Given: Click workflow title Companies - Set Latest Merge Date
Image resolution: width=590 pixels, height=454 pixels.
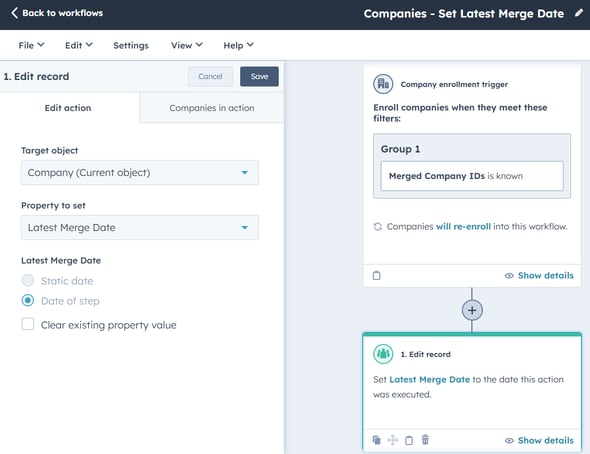Looking at the screenshot, I should coord(464,14).
